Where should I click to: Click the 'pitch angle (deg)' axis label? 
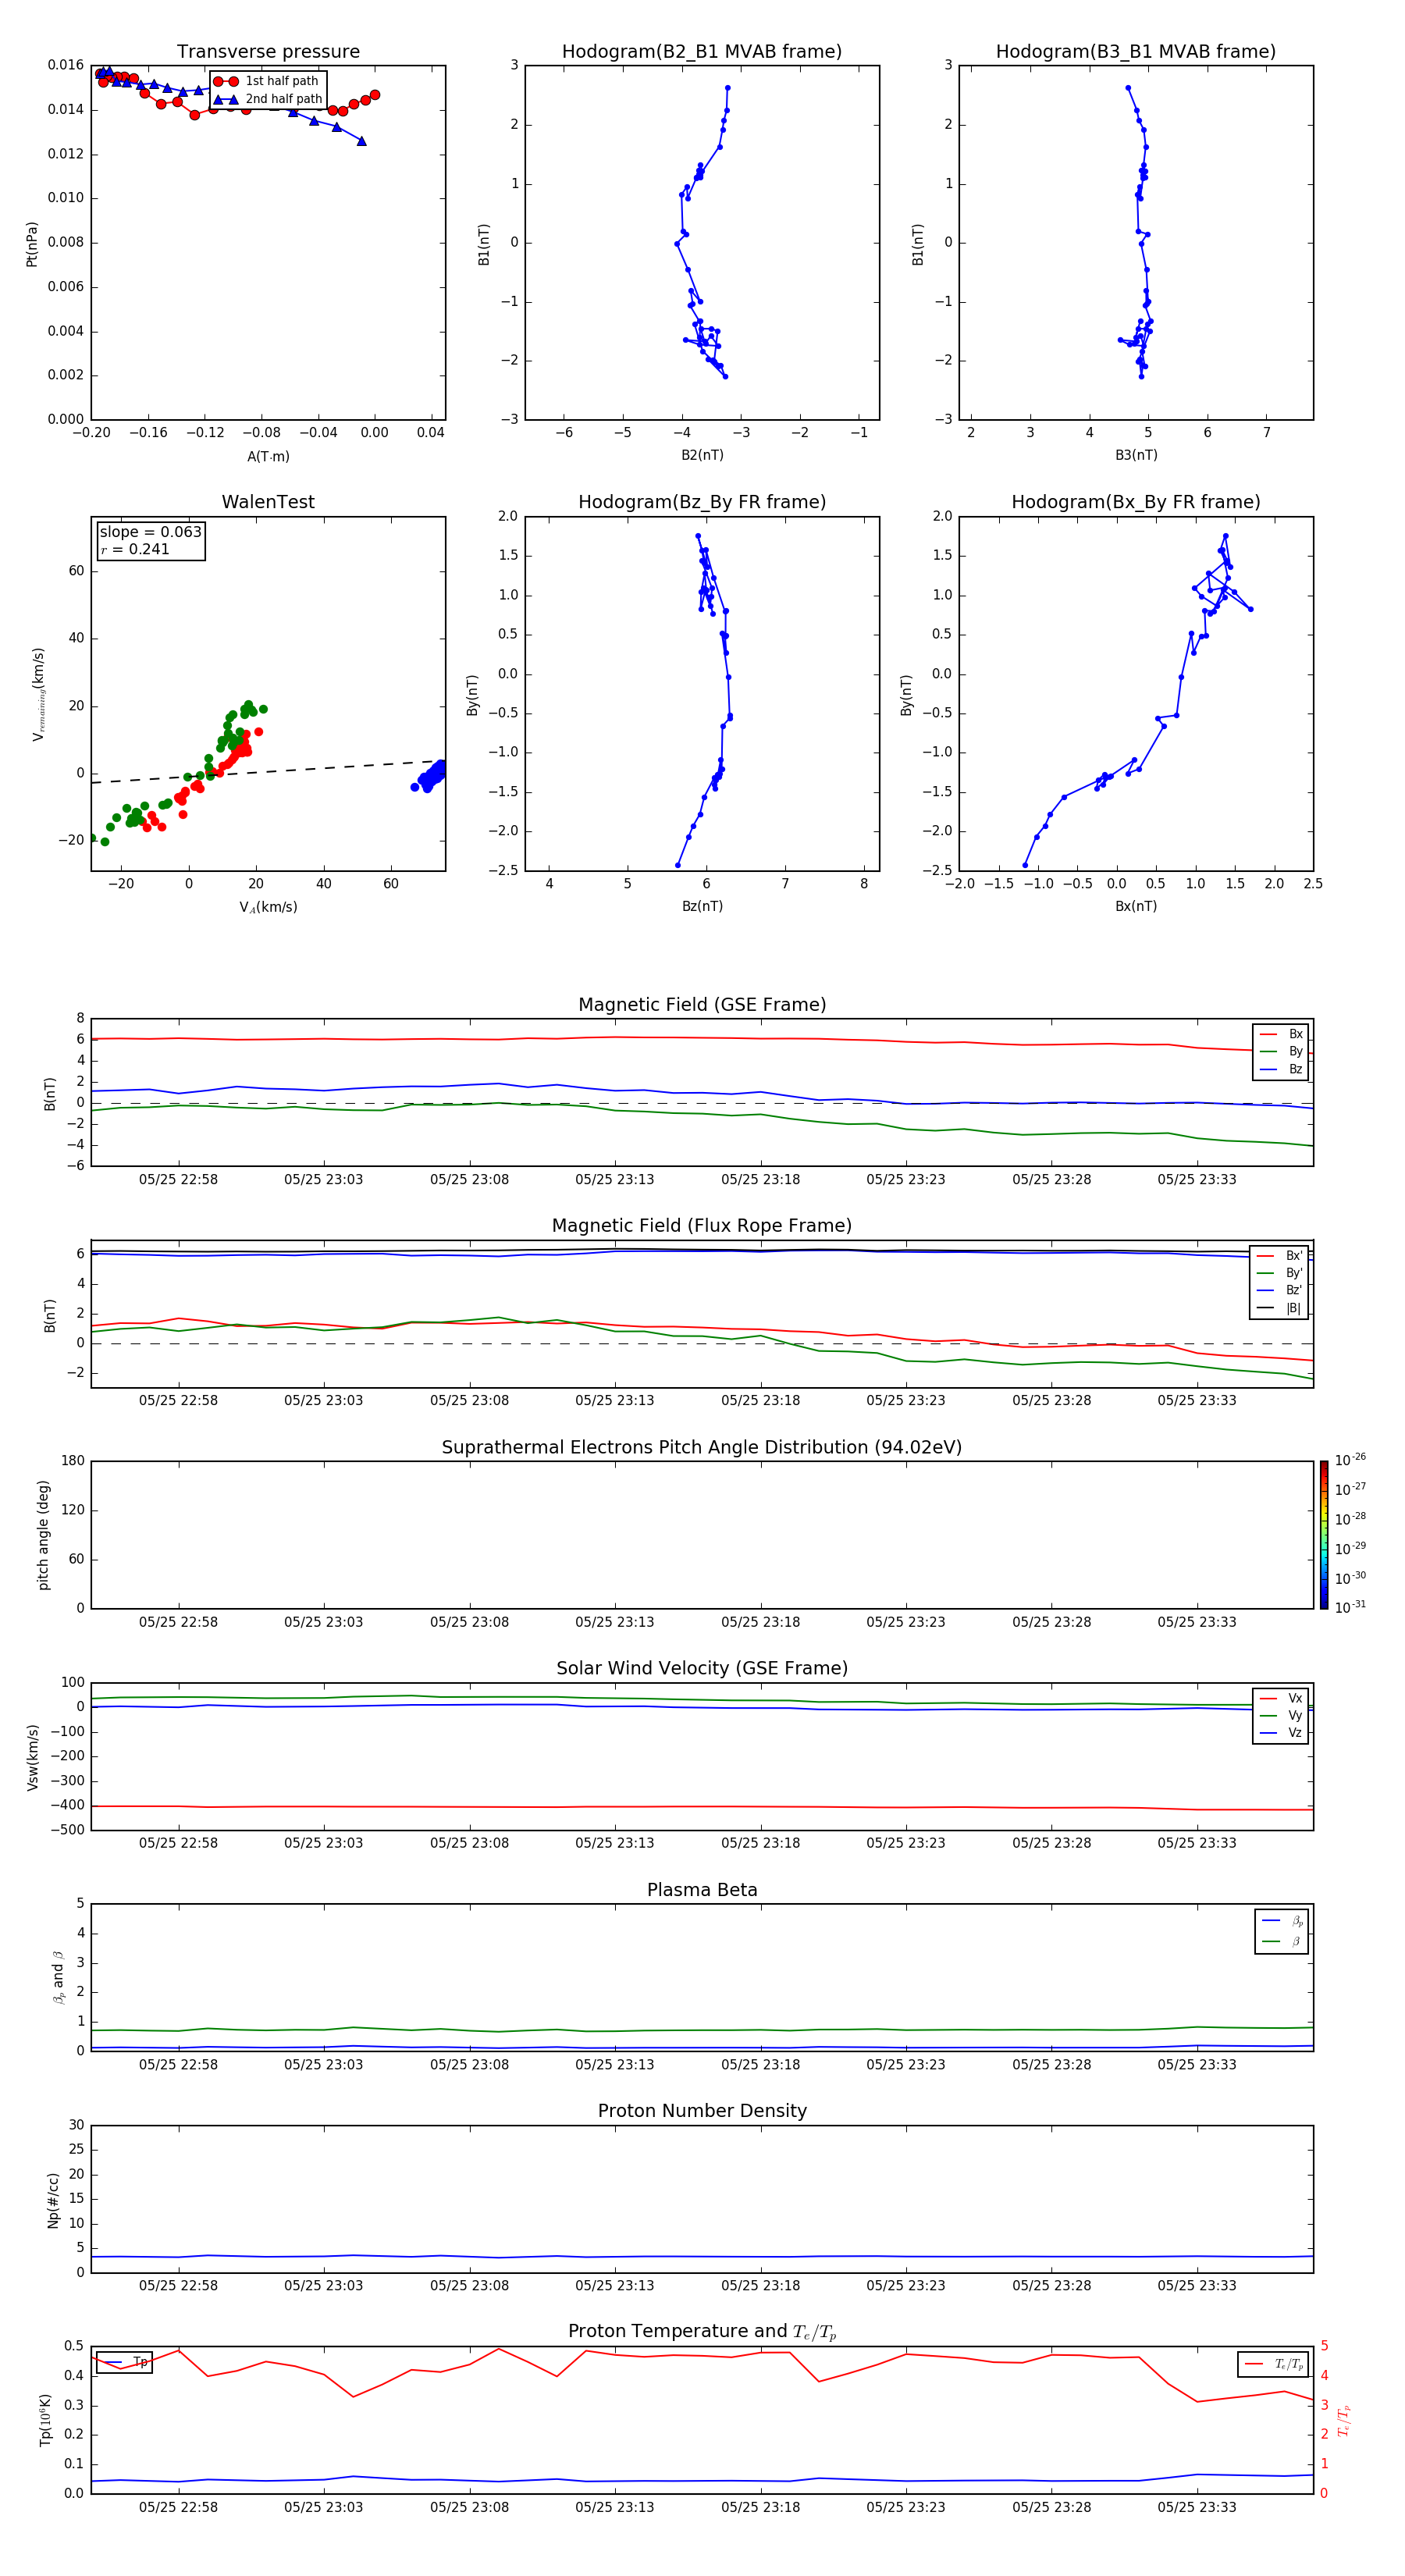[x=43, y=1535]
